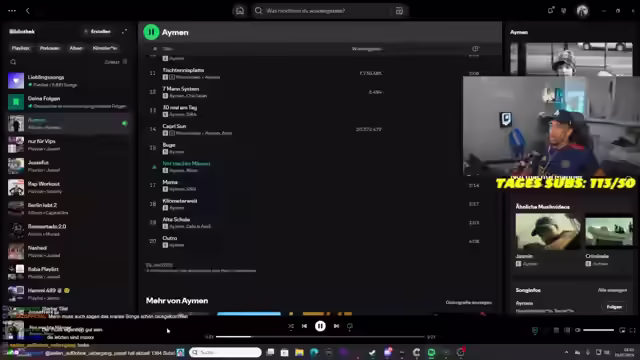
Task: Open the browse icon in search bar
Action: click(x=399, y=11)
